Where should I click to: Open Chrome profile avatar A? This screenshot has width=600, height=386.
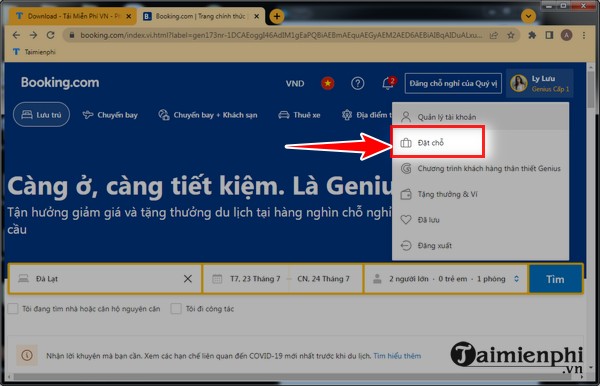coord(566,35)
